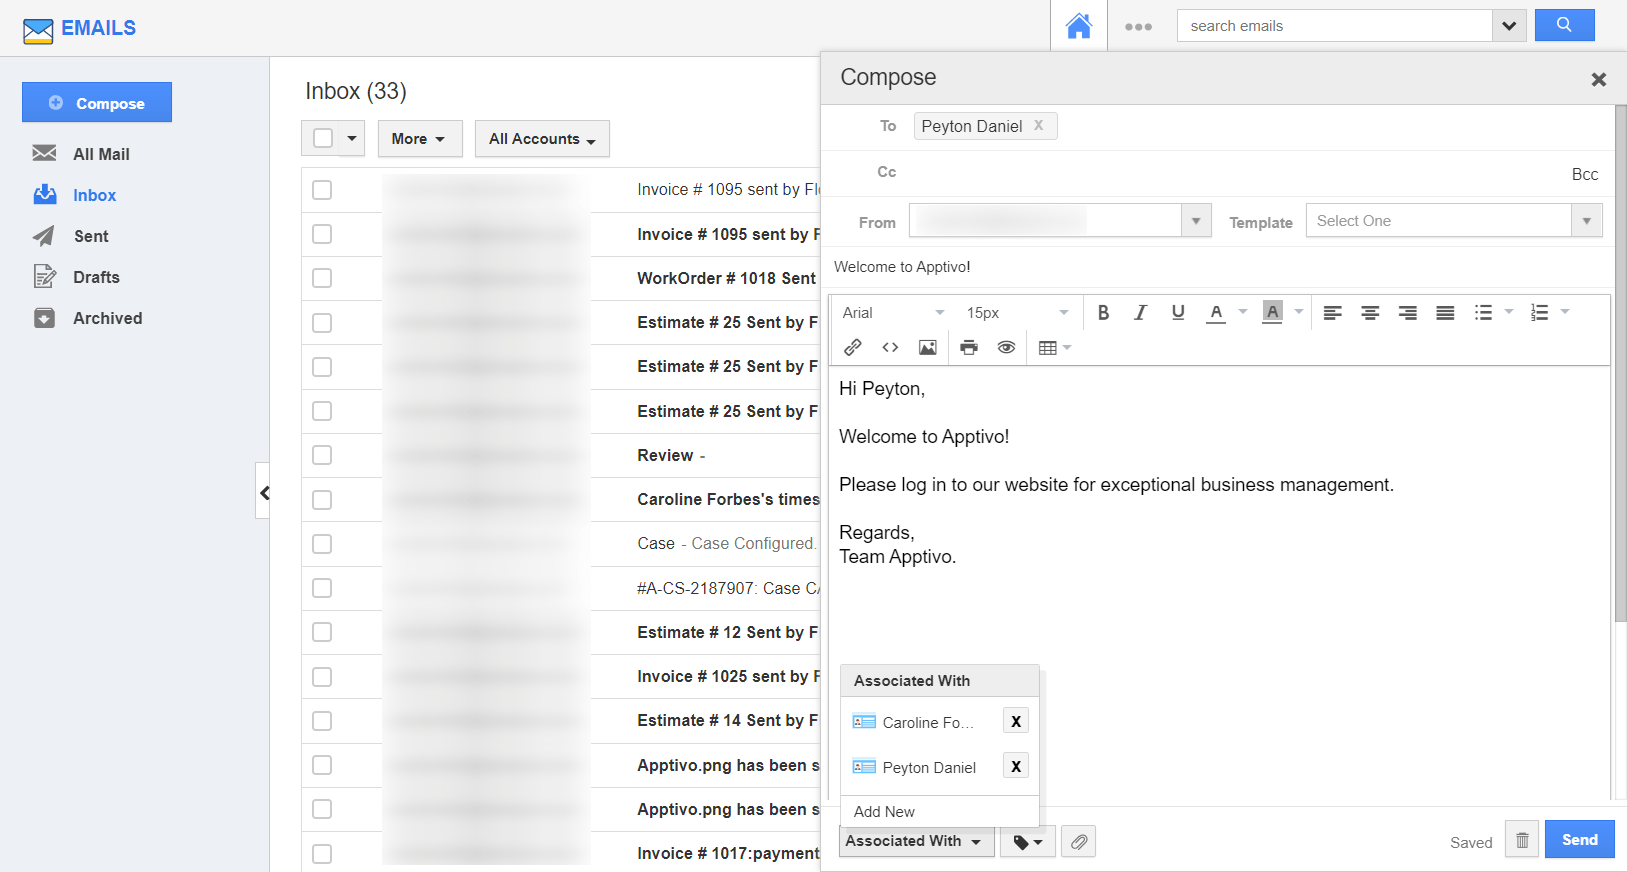Open the three-dots more apps menu
This screenshot has height=872, width=1627.
(x=1138, y=27)
